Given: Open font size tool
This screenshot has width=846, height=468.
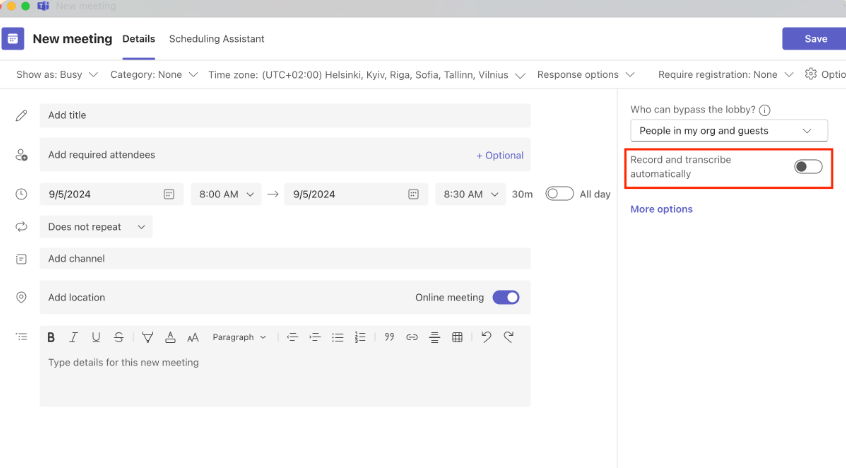Looking at the screenshot, I should [193, 337].
